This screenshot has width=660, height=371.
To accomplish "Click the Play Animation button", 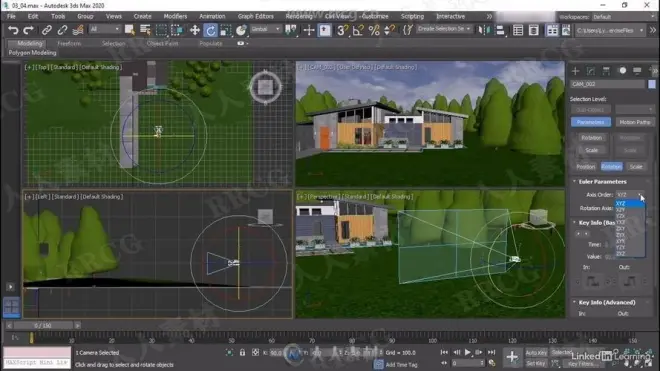I will [468, 352].
